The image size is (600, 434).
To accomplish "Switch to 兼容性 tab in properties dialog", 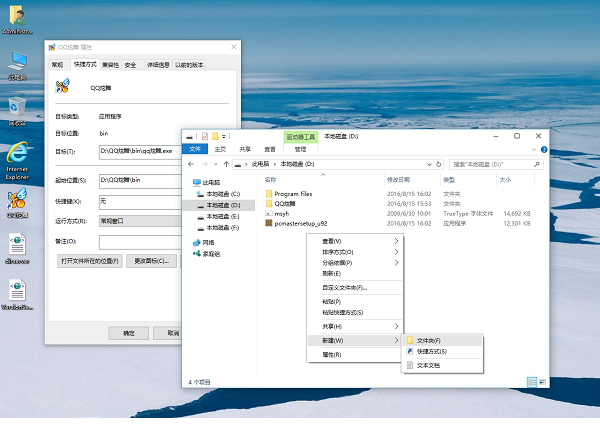I will [x=111, y=65].
